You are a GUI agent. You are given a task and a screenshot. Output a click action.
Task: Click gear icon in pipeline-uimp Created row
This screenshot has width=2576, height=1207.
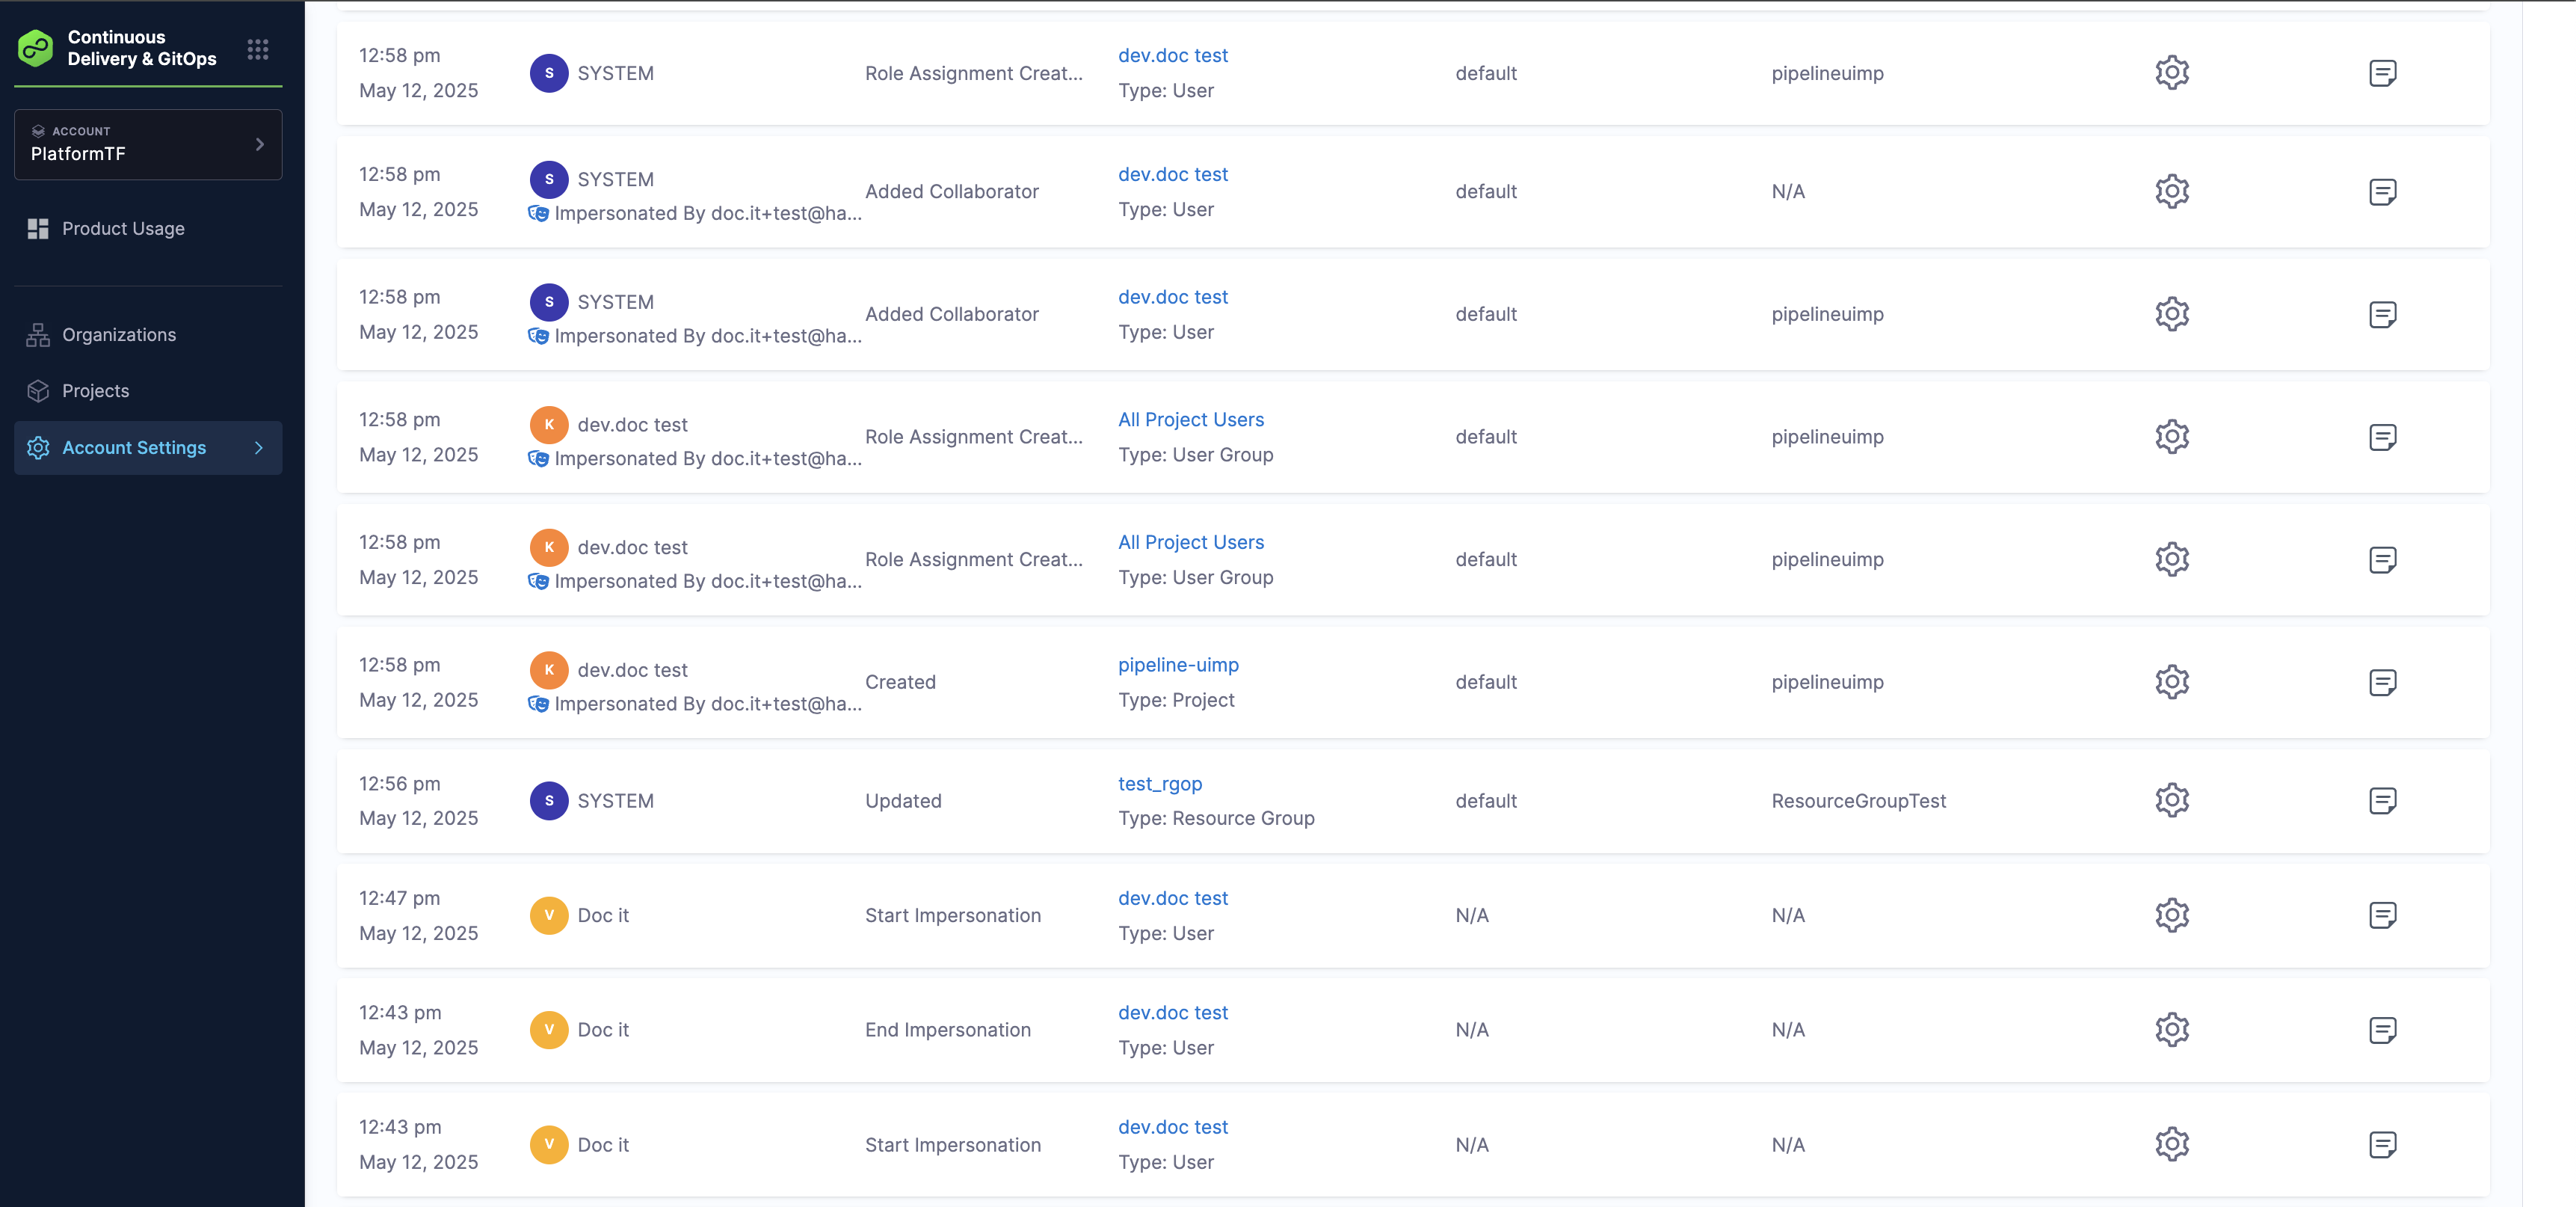click(x=2171, y=683)
